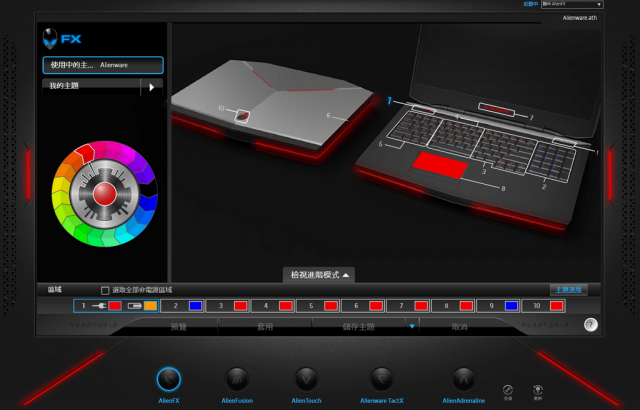
Task: Open the 主題速度 theme tempo link
Action: [569, 290]
